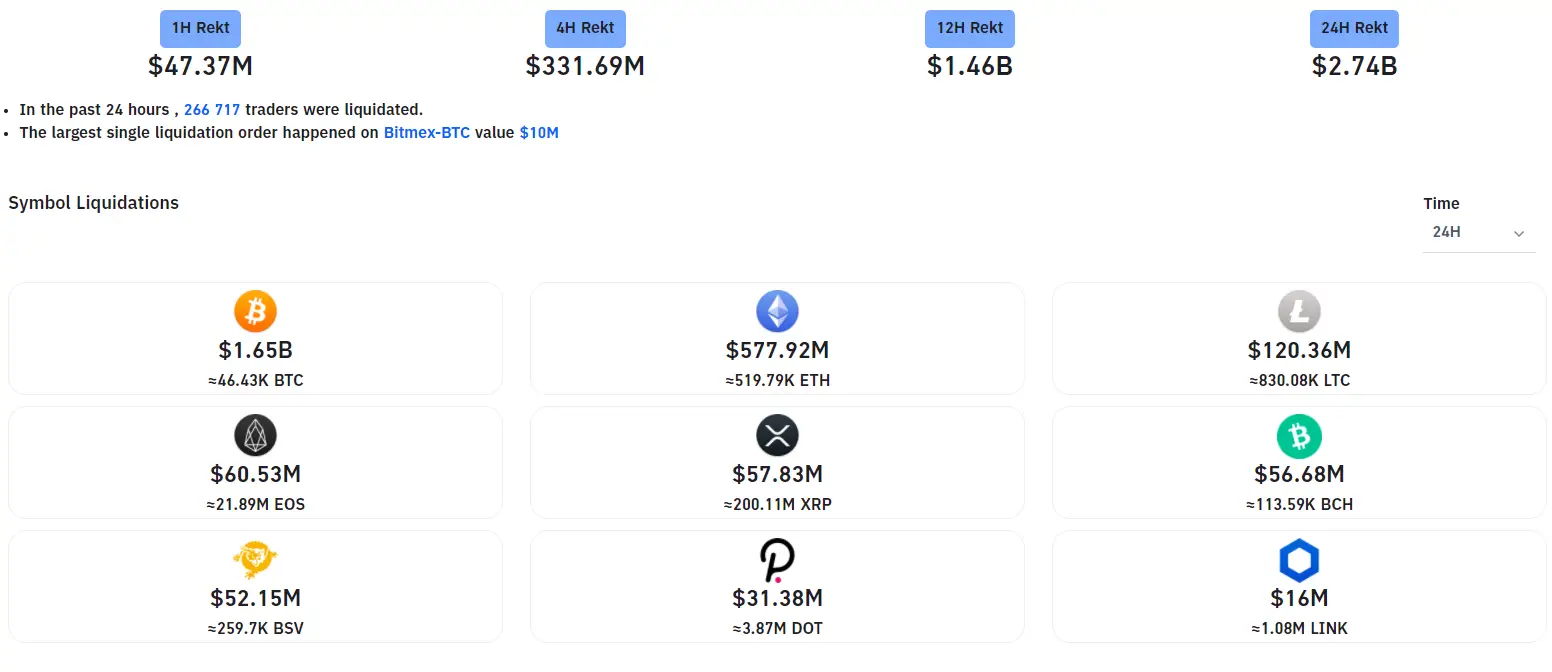The width and height of the screenshot is (1552, 672).
Task: Click the ≈1.08M LINK amount text
Action: point(1299,629)
